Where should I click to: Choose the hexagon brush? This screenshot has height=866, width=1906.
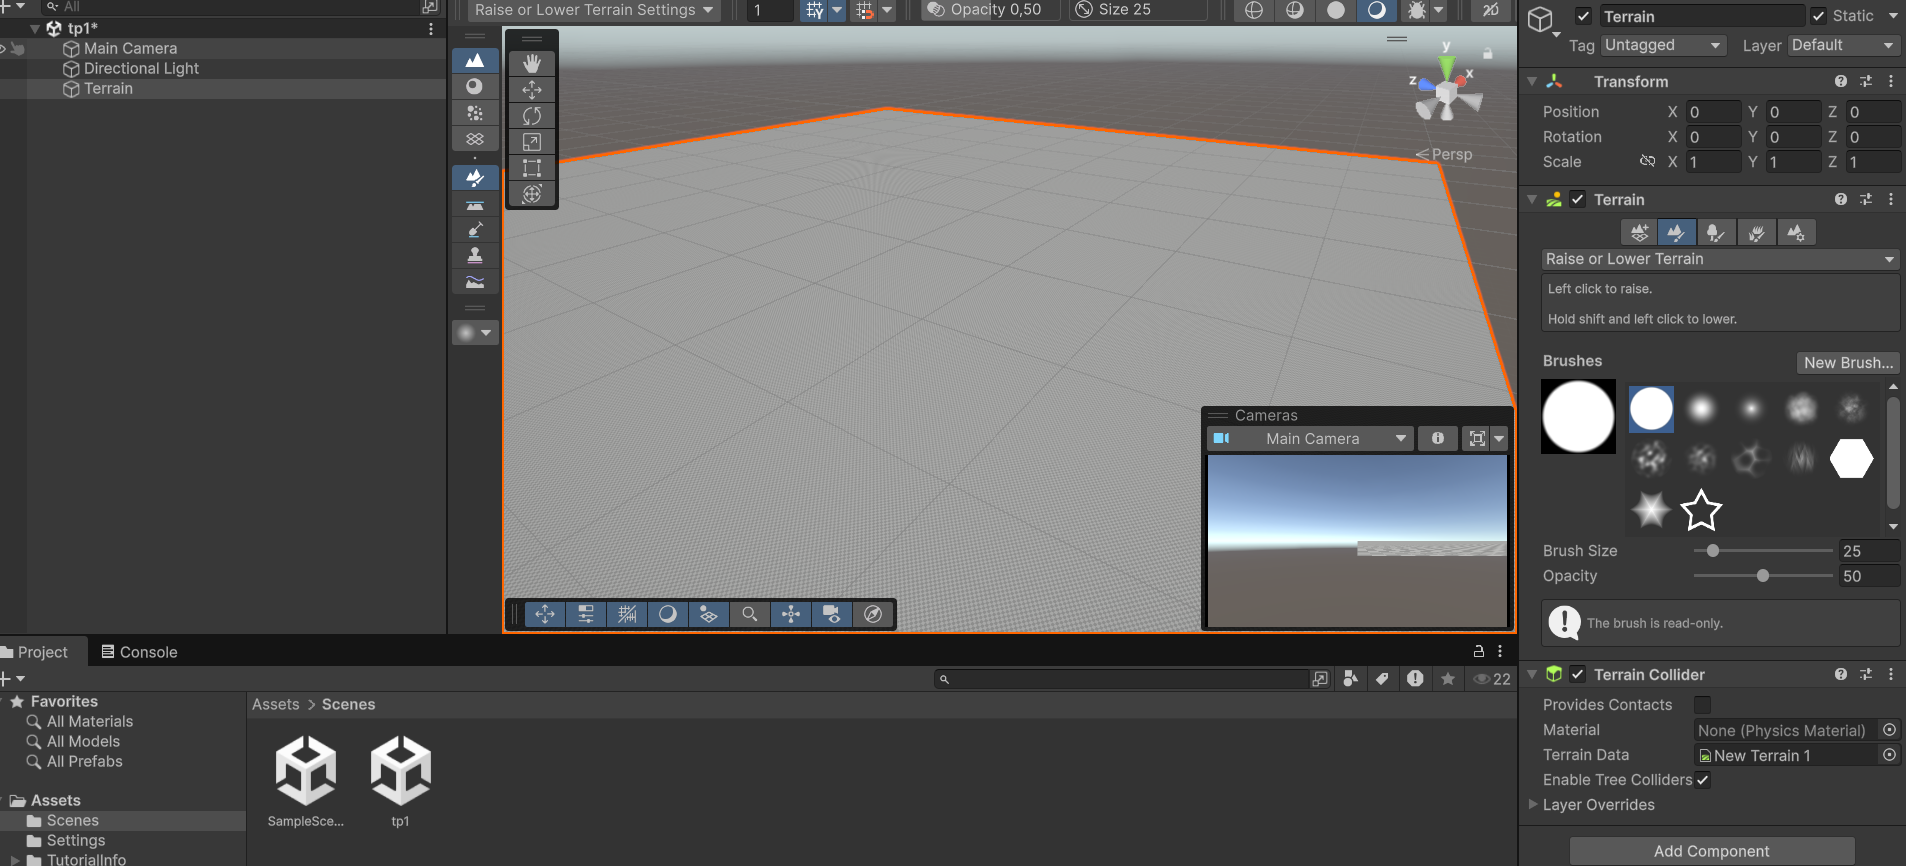click(x=1850, y=459)
